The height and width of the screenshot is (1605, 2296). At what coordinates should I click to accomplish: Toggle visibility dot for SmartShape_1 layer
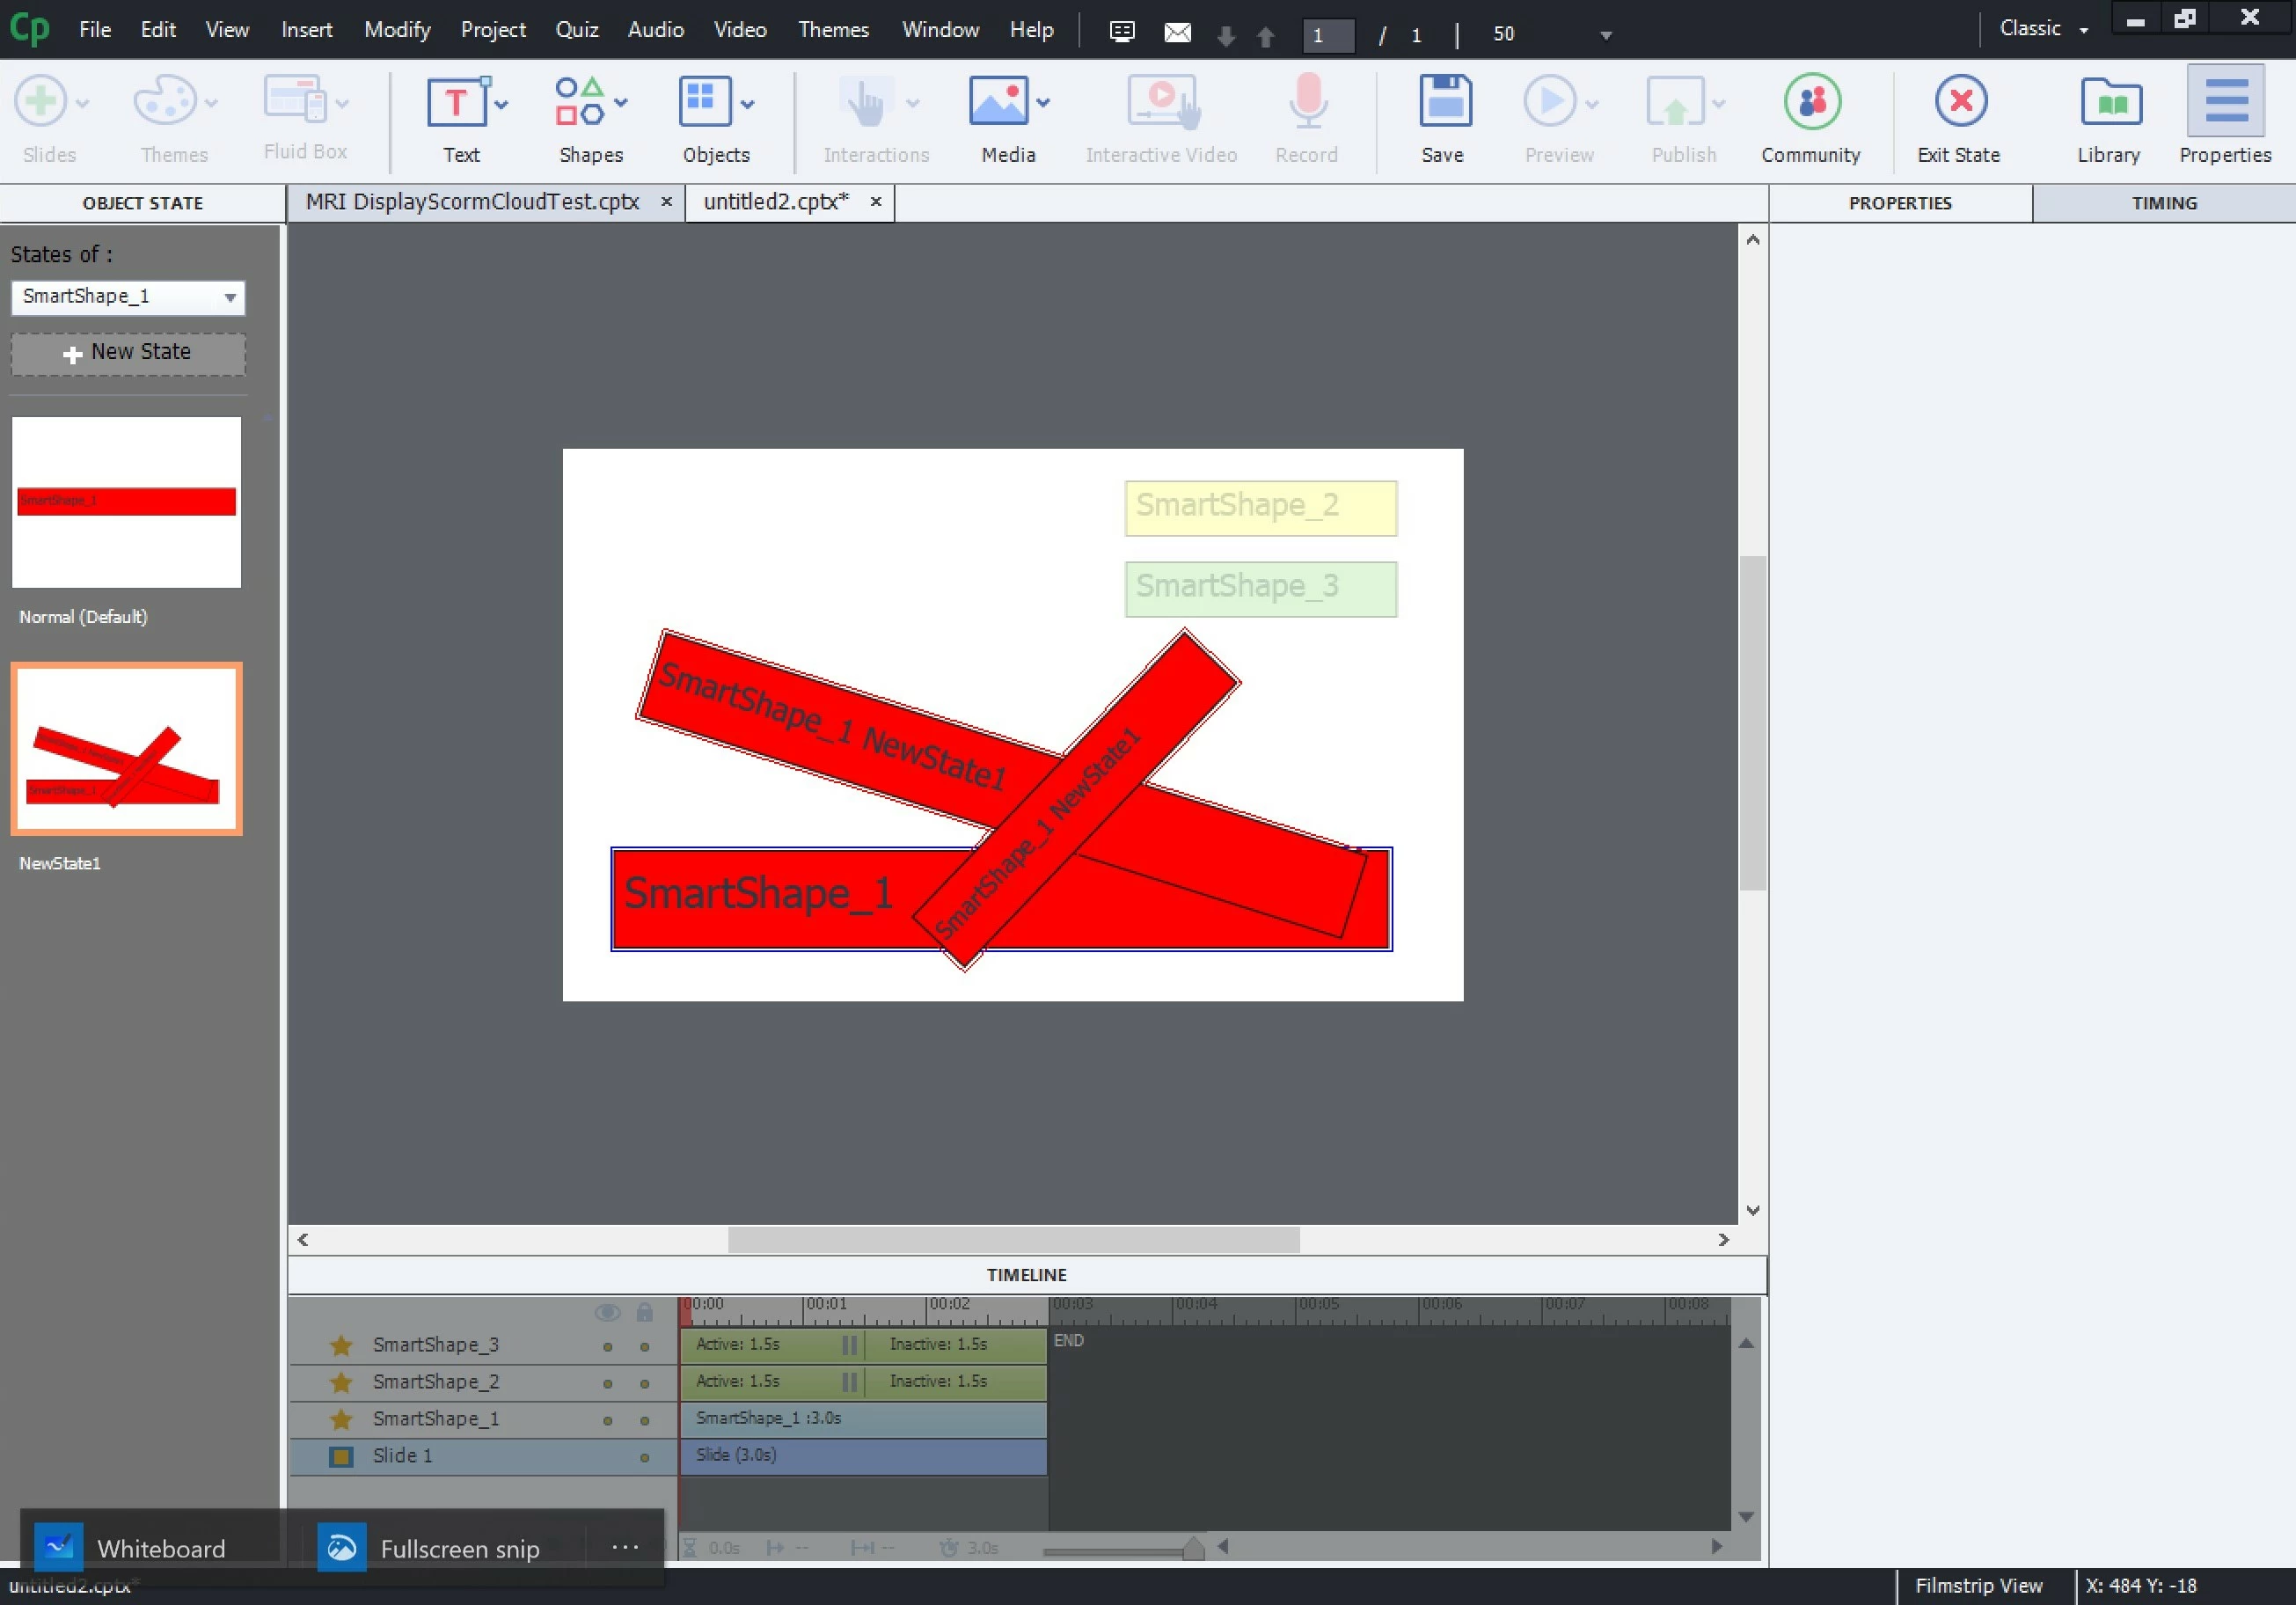tap(607, 1421)
